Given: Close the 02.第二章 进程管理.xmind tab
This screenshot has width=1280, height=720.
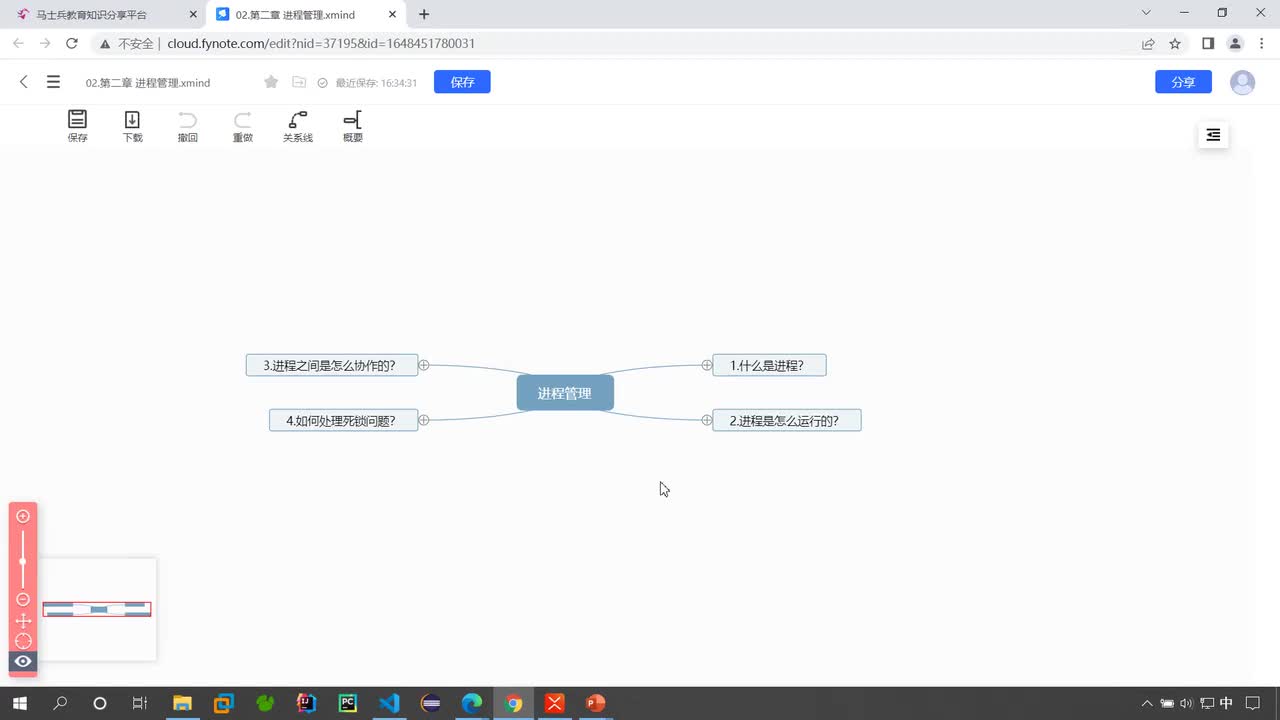Looking at the screenshot, I should (x=393, y=14).
